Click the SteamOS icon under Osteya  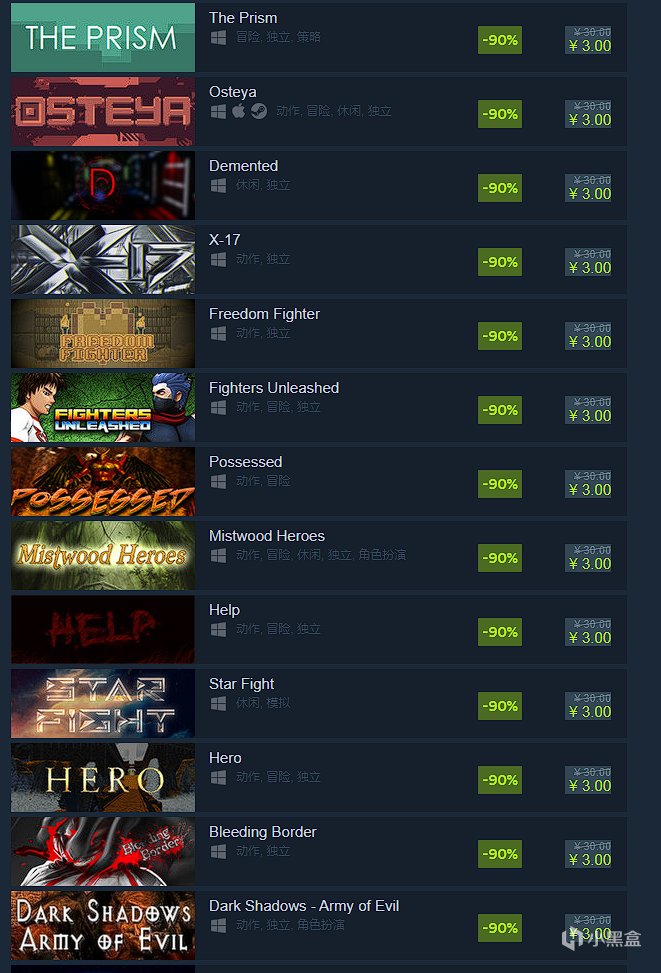tap(259, 111)
